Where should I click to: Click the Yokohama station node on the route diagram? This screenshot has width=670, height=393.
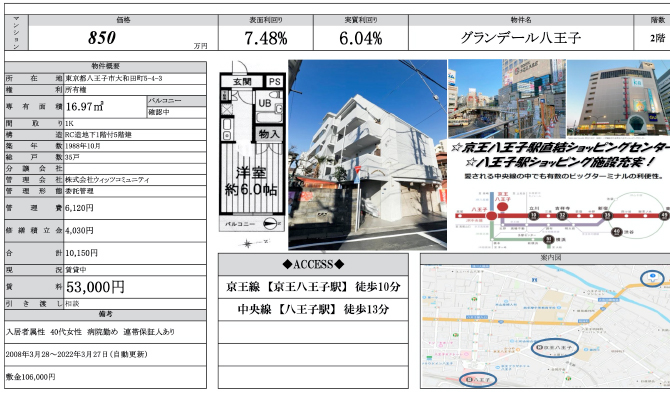click(549, 240)
